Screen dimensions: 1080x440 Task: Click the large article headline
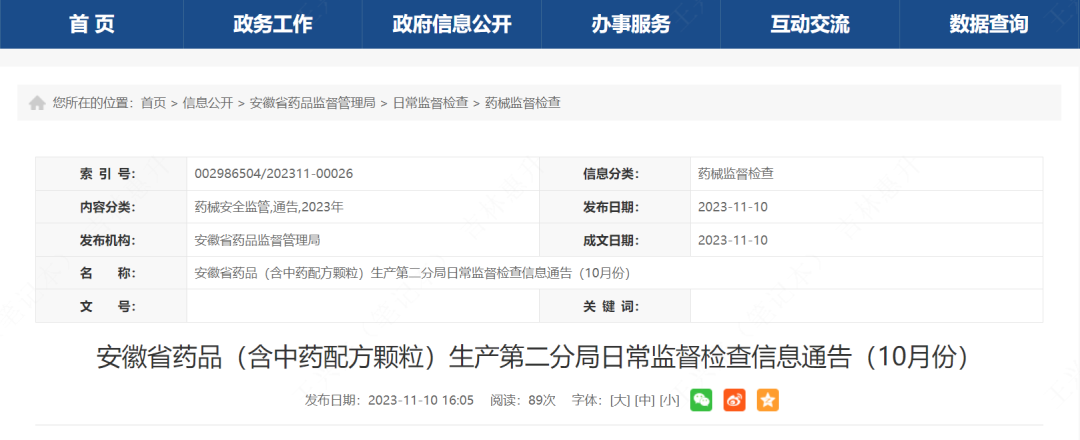pos(534,358)
